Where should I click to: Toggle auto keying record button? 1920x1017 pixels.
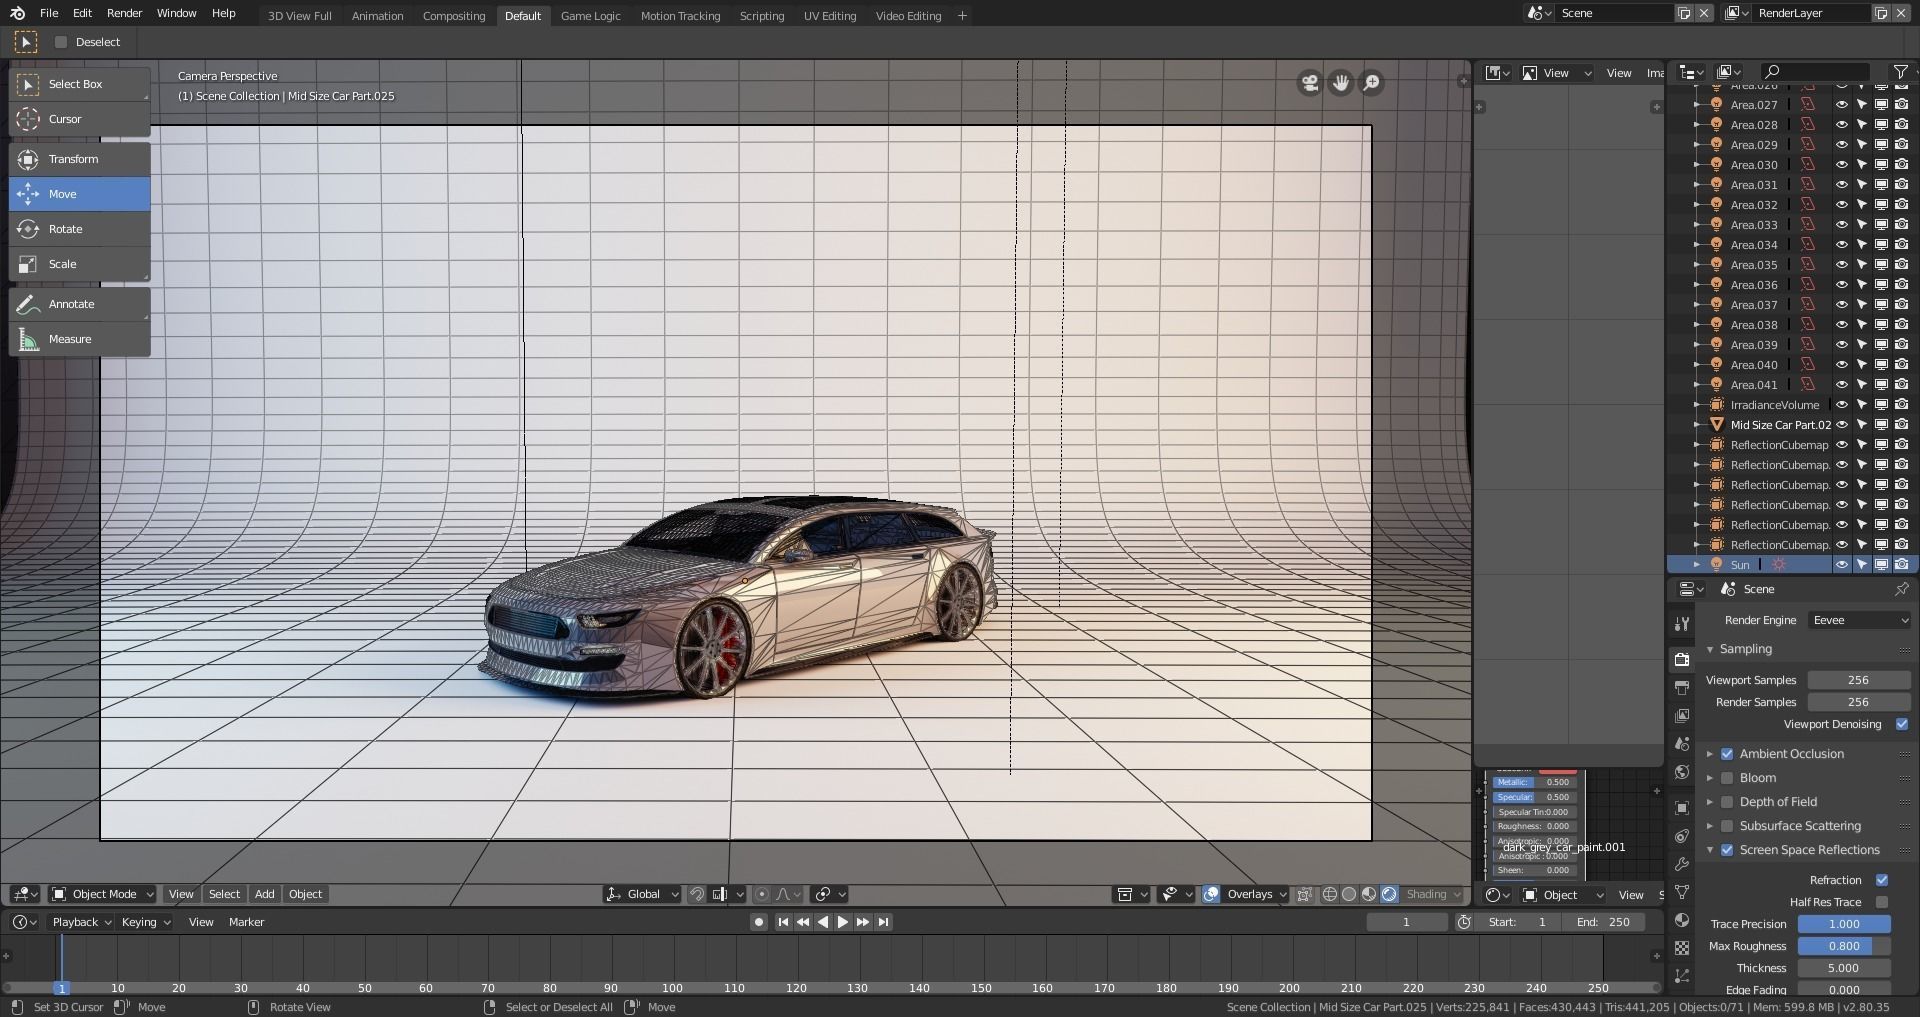pos(759,922)
